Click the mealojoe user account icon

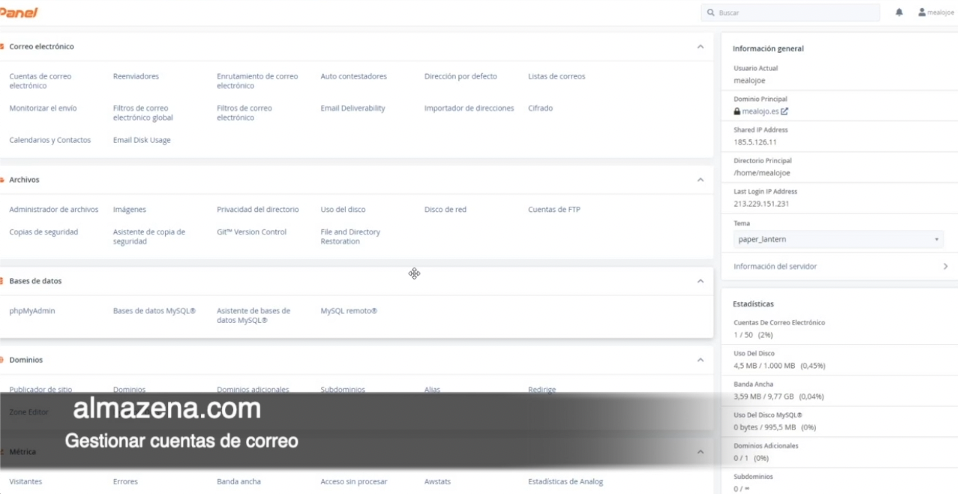click(x=922, y=13)
